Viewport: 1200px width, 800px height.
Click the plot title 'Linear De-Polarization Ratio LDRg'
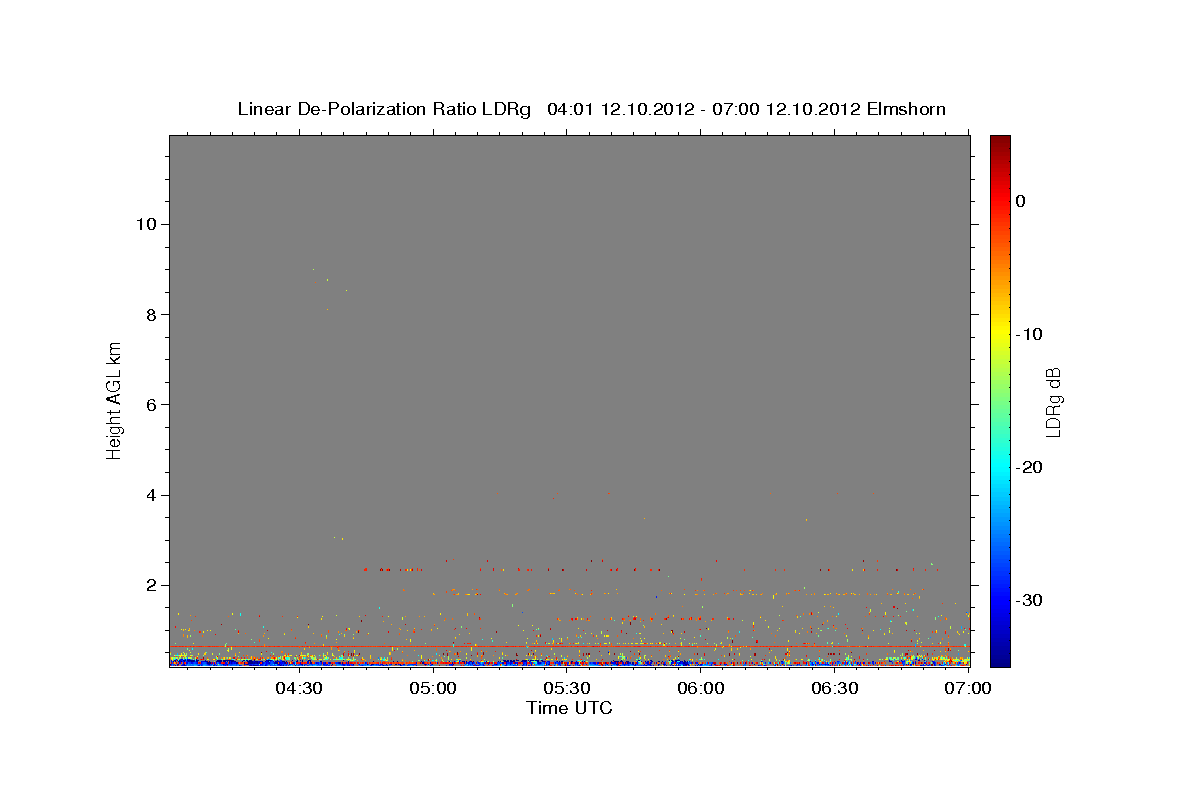pyautogui.click(x=384, y=109)
